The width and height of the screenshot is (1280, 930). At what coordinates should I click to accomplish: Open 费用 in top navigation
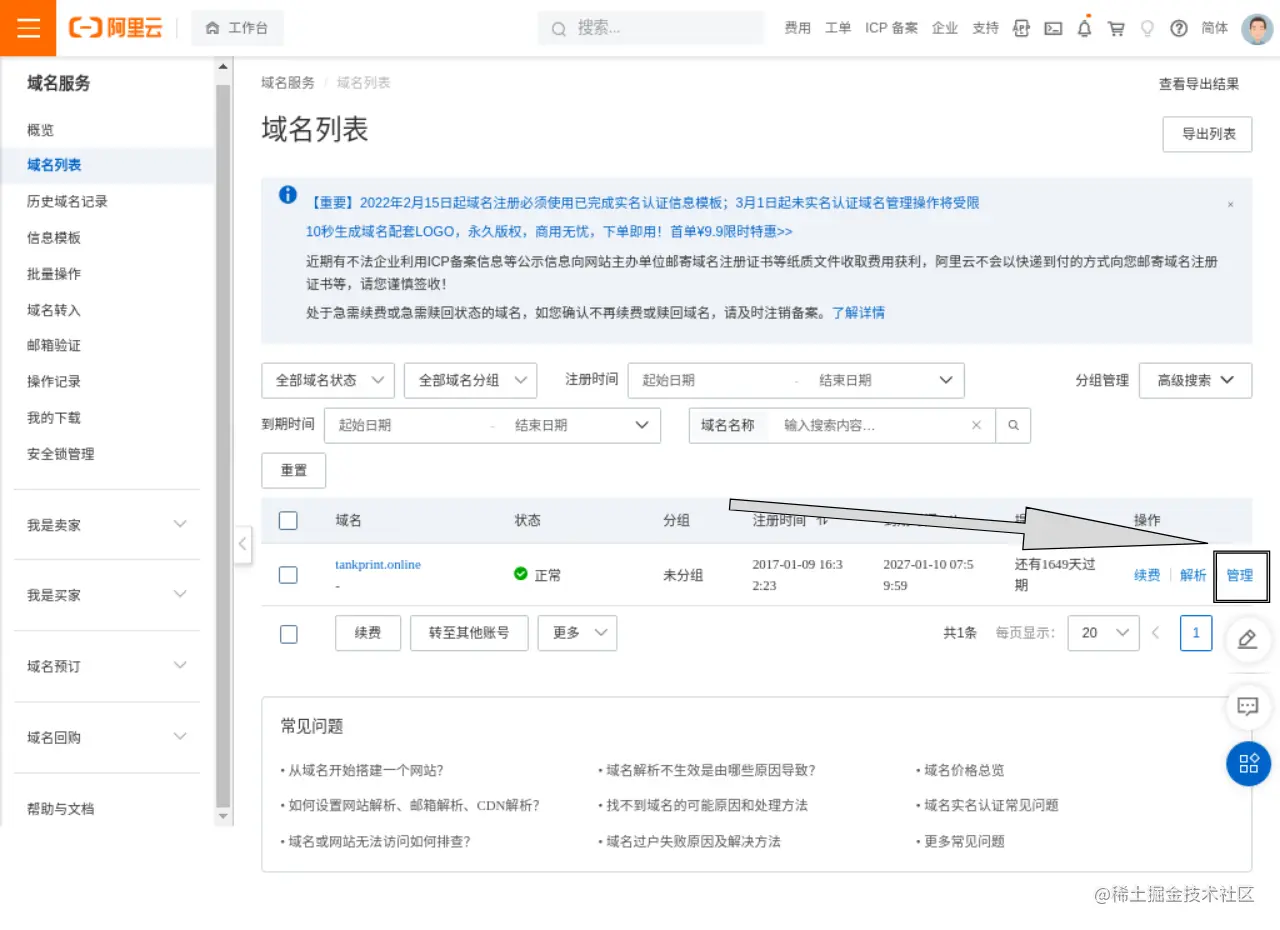point(798,28)
